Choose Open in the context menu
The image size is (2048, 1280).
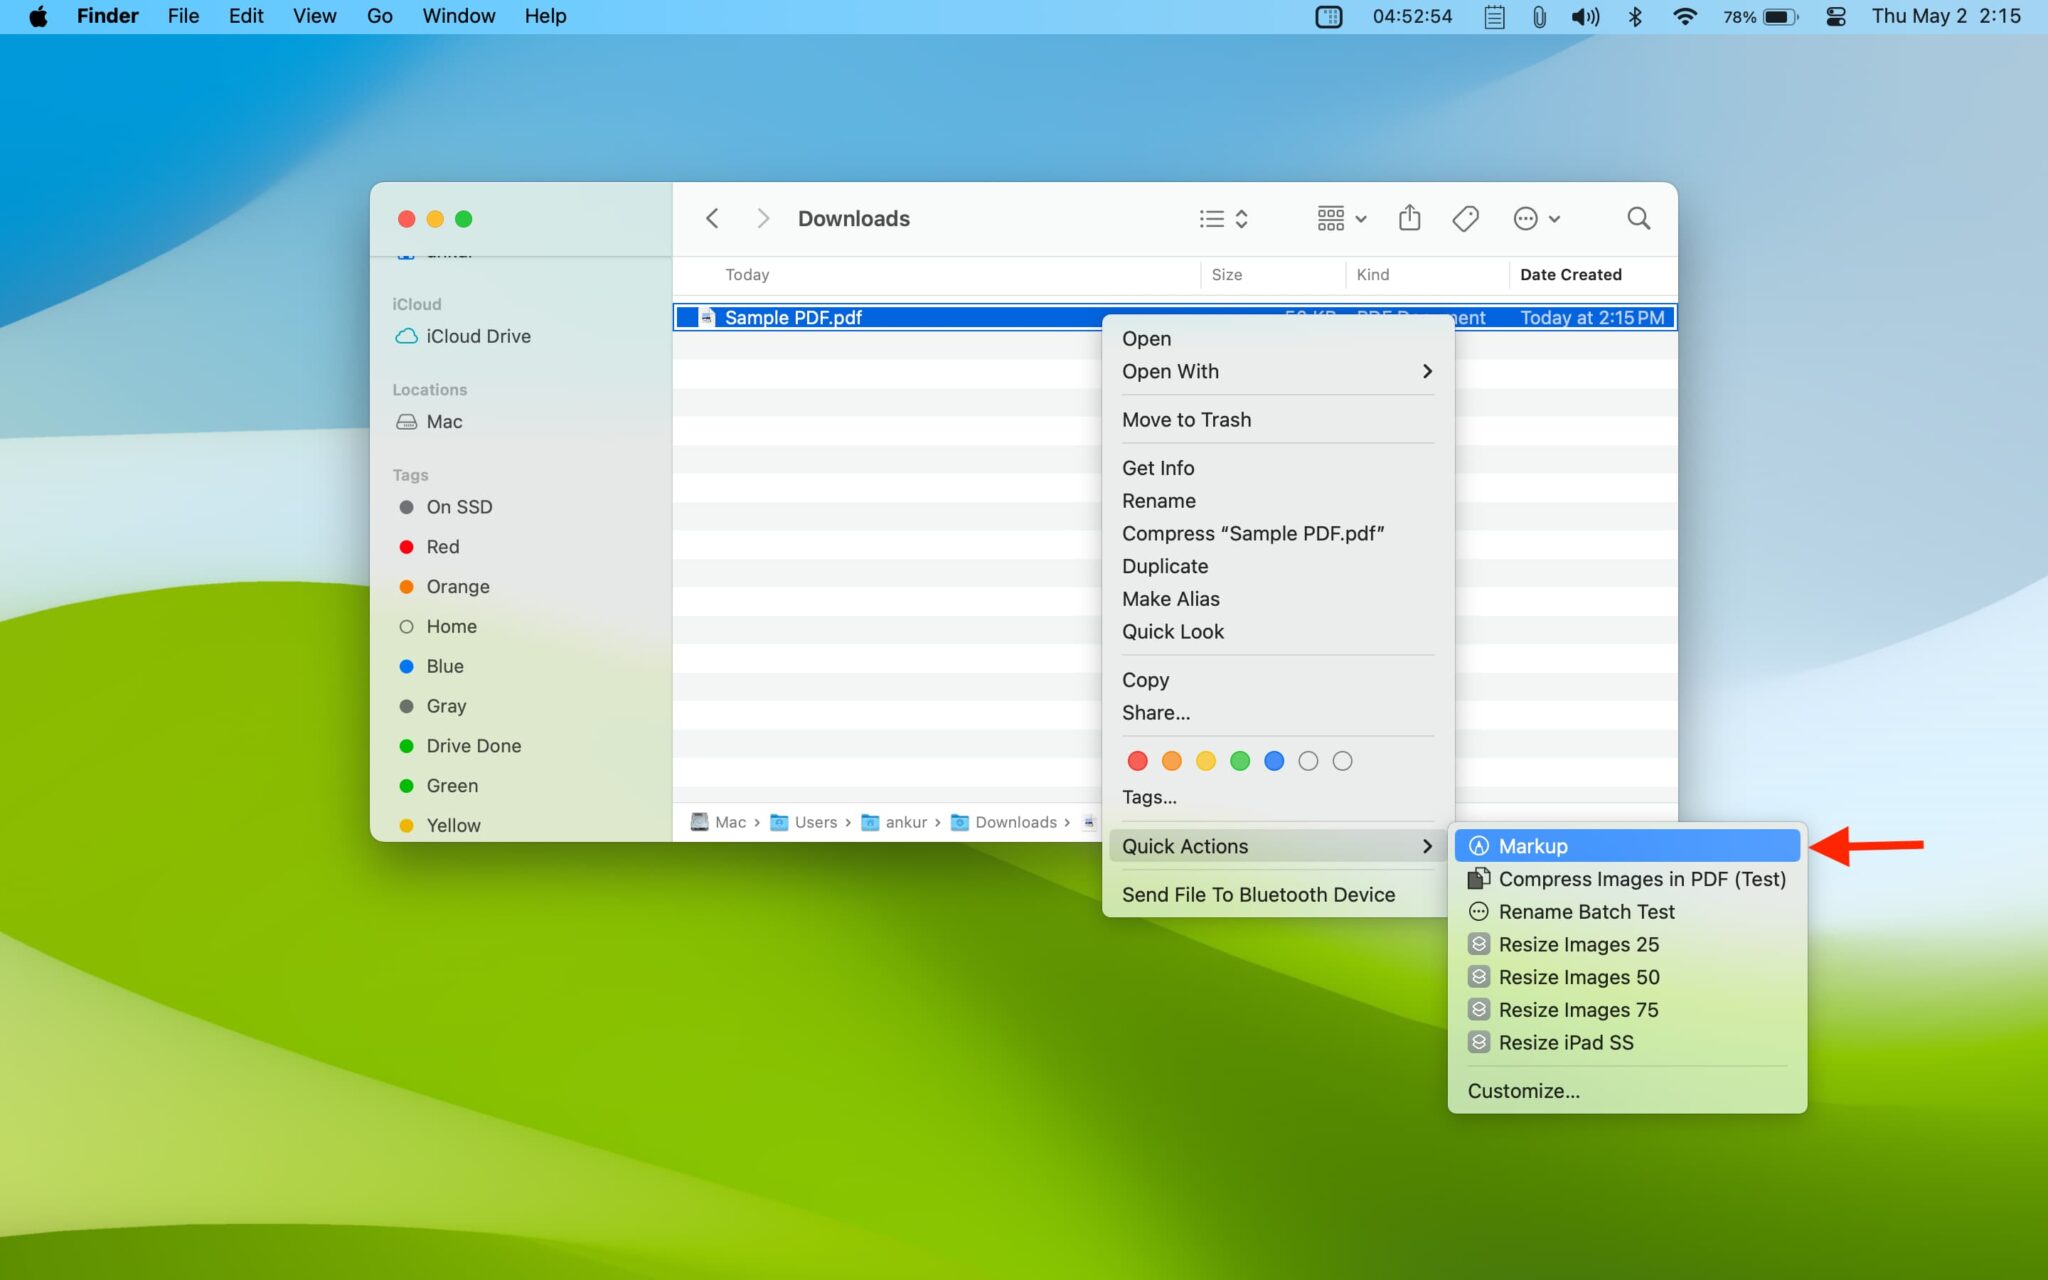(1277, 338)
